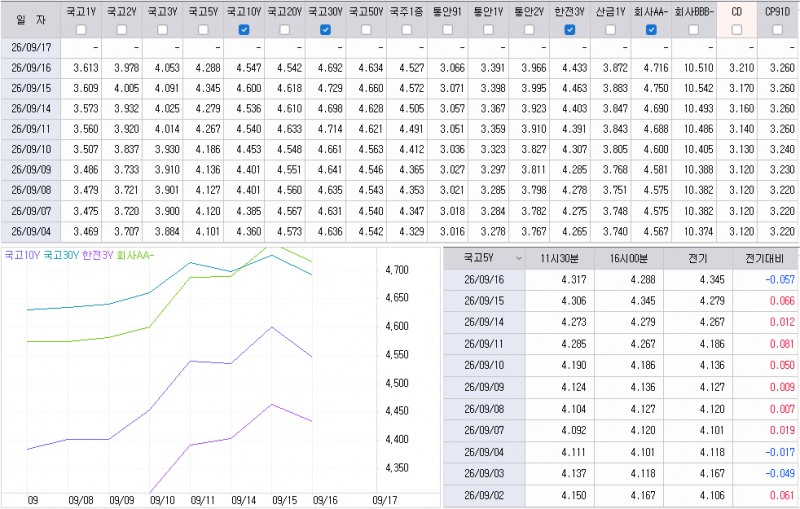
Task: Click the 전기대비 column header
Action: (765, 259)
